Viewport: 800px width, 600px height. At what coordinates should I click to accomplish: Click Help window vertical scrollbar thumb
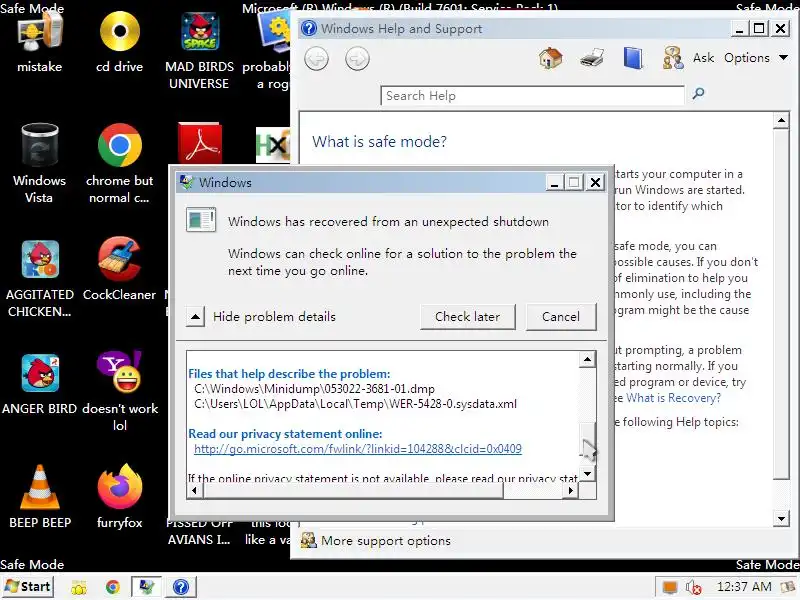tap(781, 305)
